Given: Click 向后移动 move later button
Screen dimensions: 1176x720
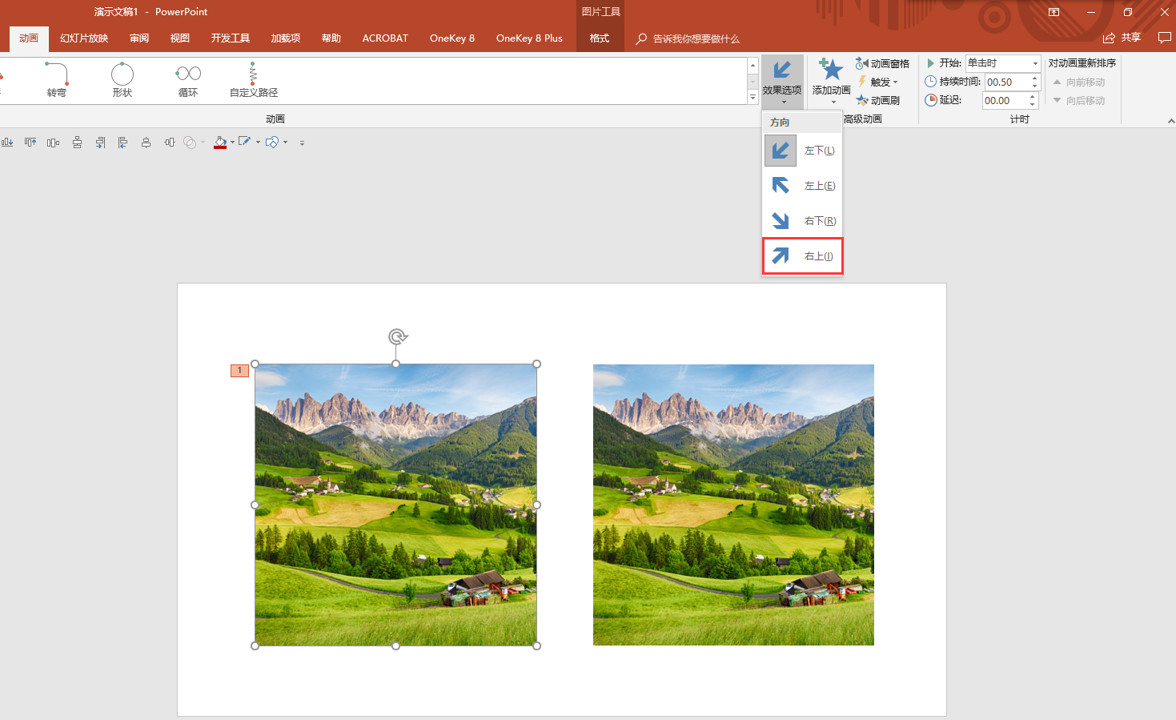Looking at the screenshot, I should (x=1079, y=100).
